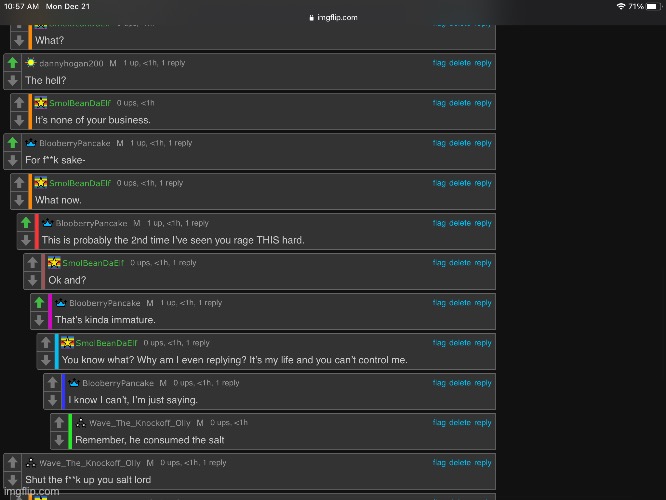
Task: Upvote "Remember, he consumed the salt" comment
Action: pyautogui.click(x=58, y=423)
